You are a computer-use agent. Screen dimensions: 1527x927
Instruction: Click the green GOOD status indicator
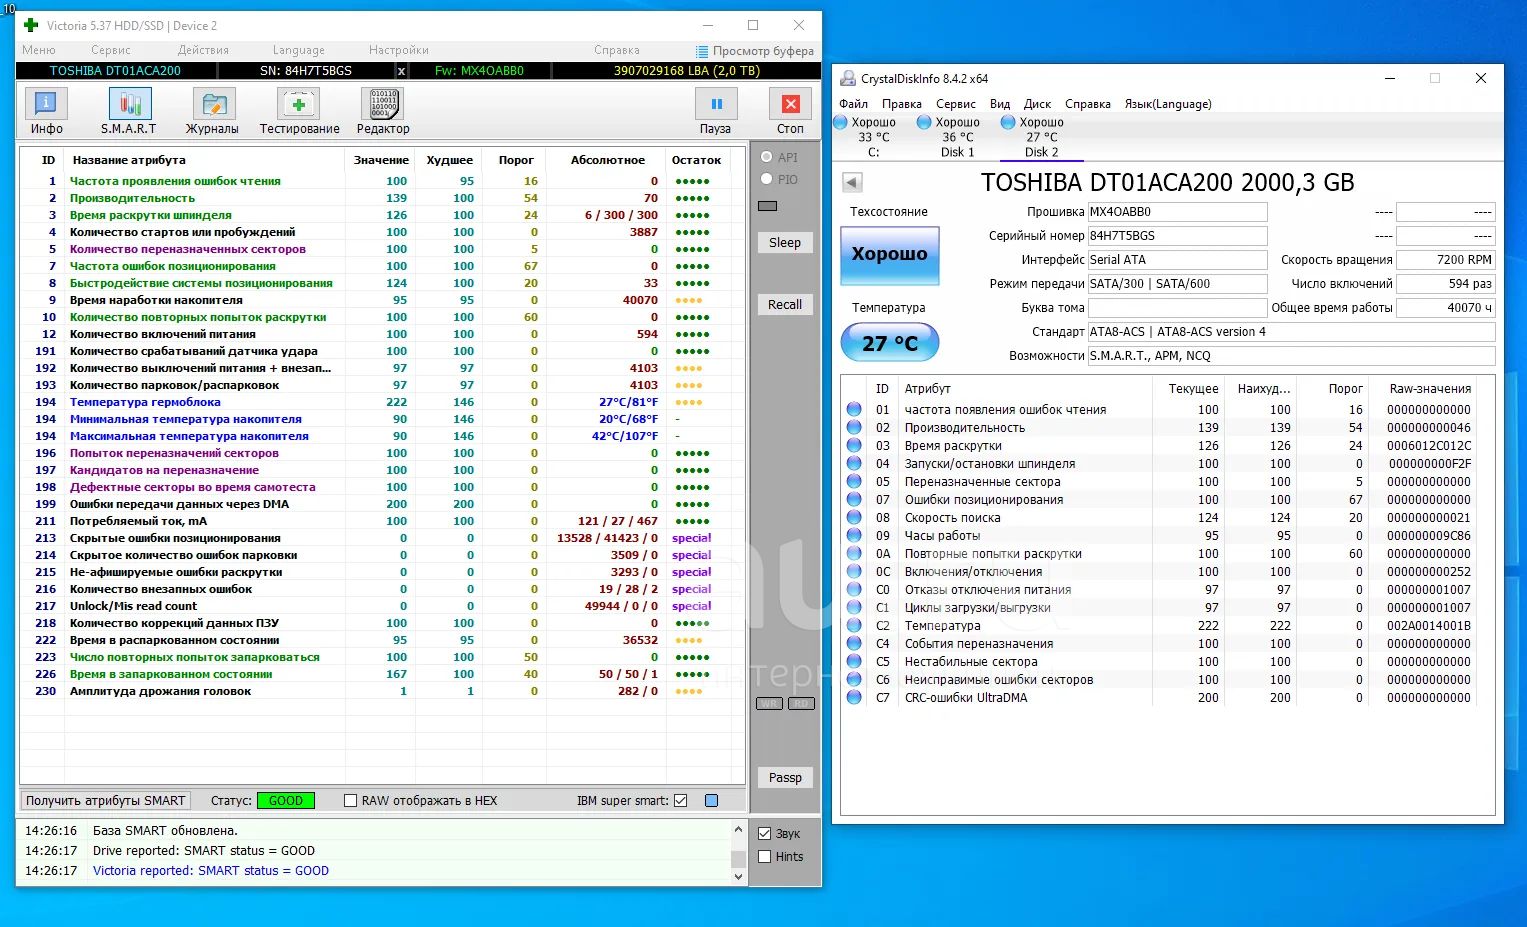click(286, 800)
